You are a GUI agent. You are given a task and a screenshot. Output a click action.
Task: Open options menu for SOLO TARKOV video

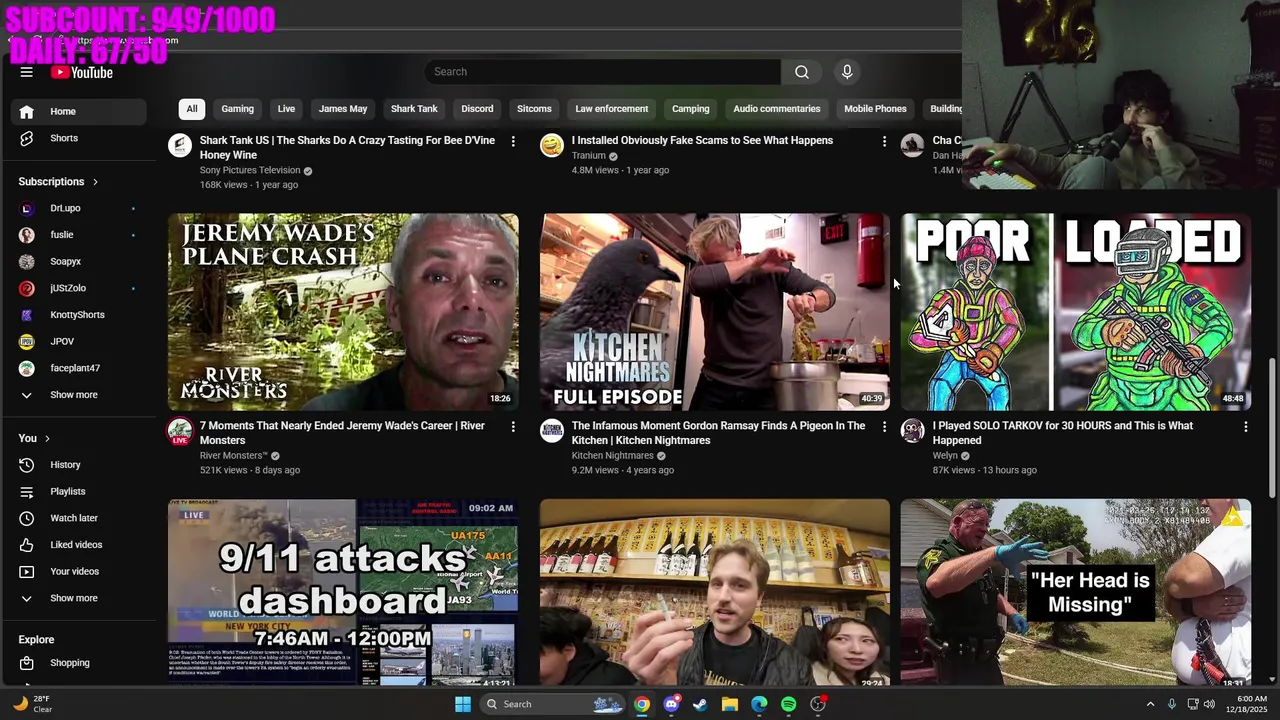[1245, 427]
